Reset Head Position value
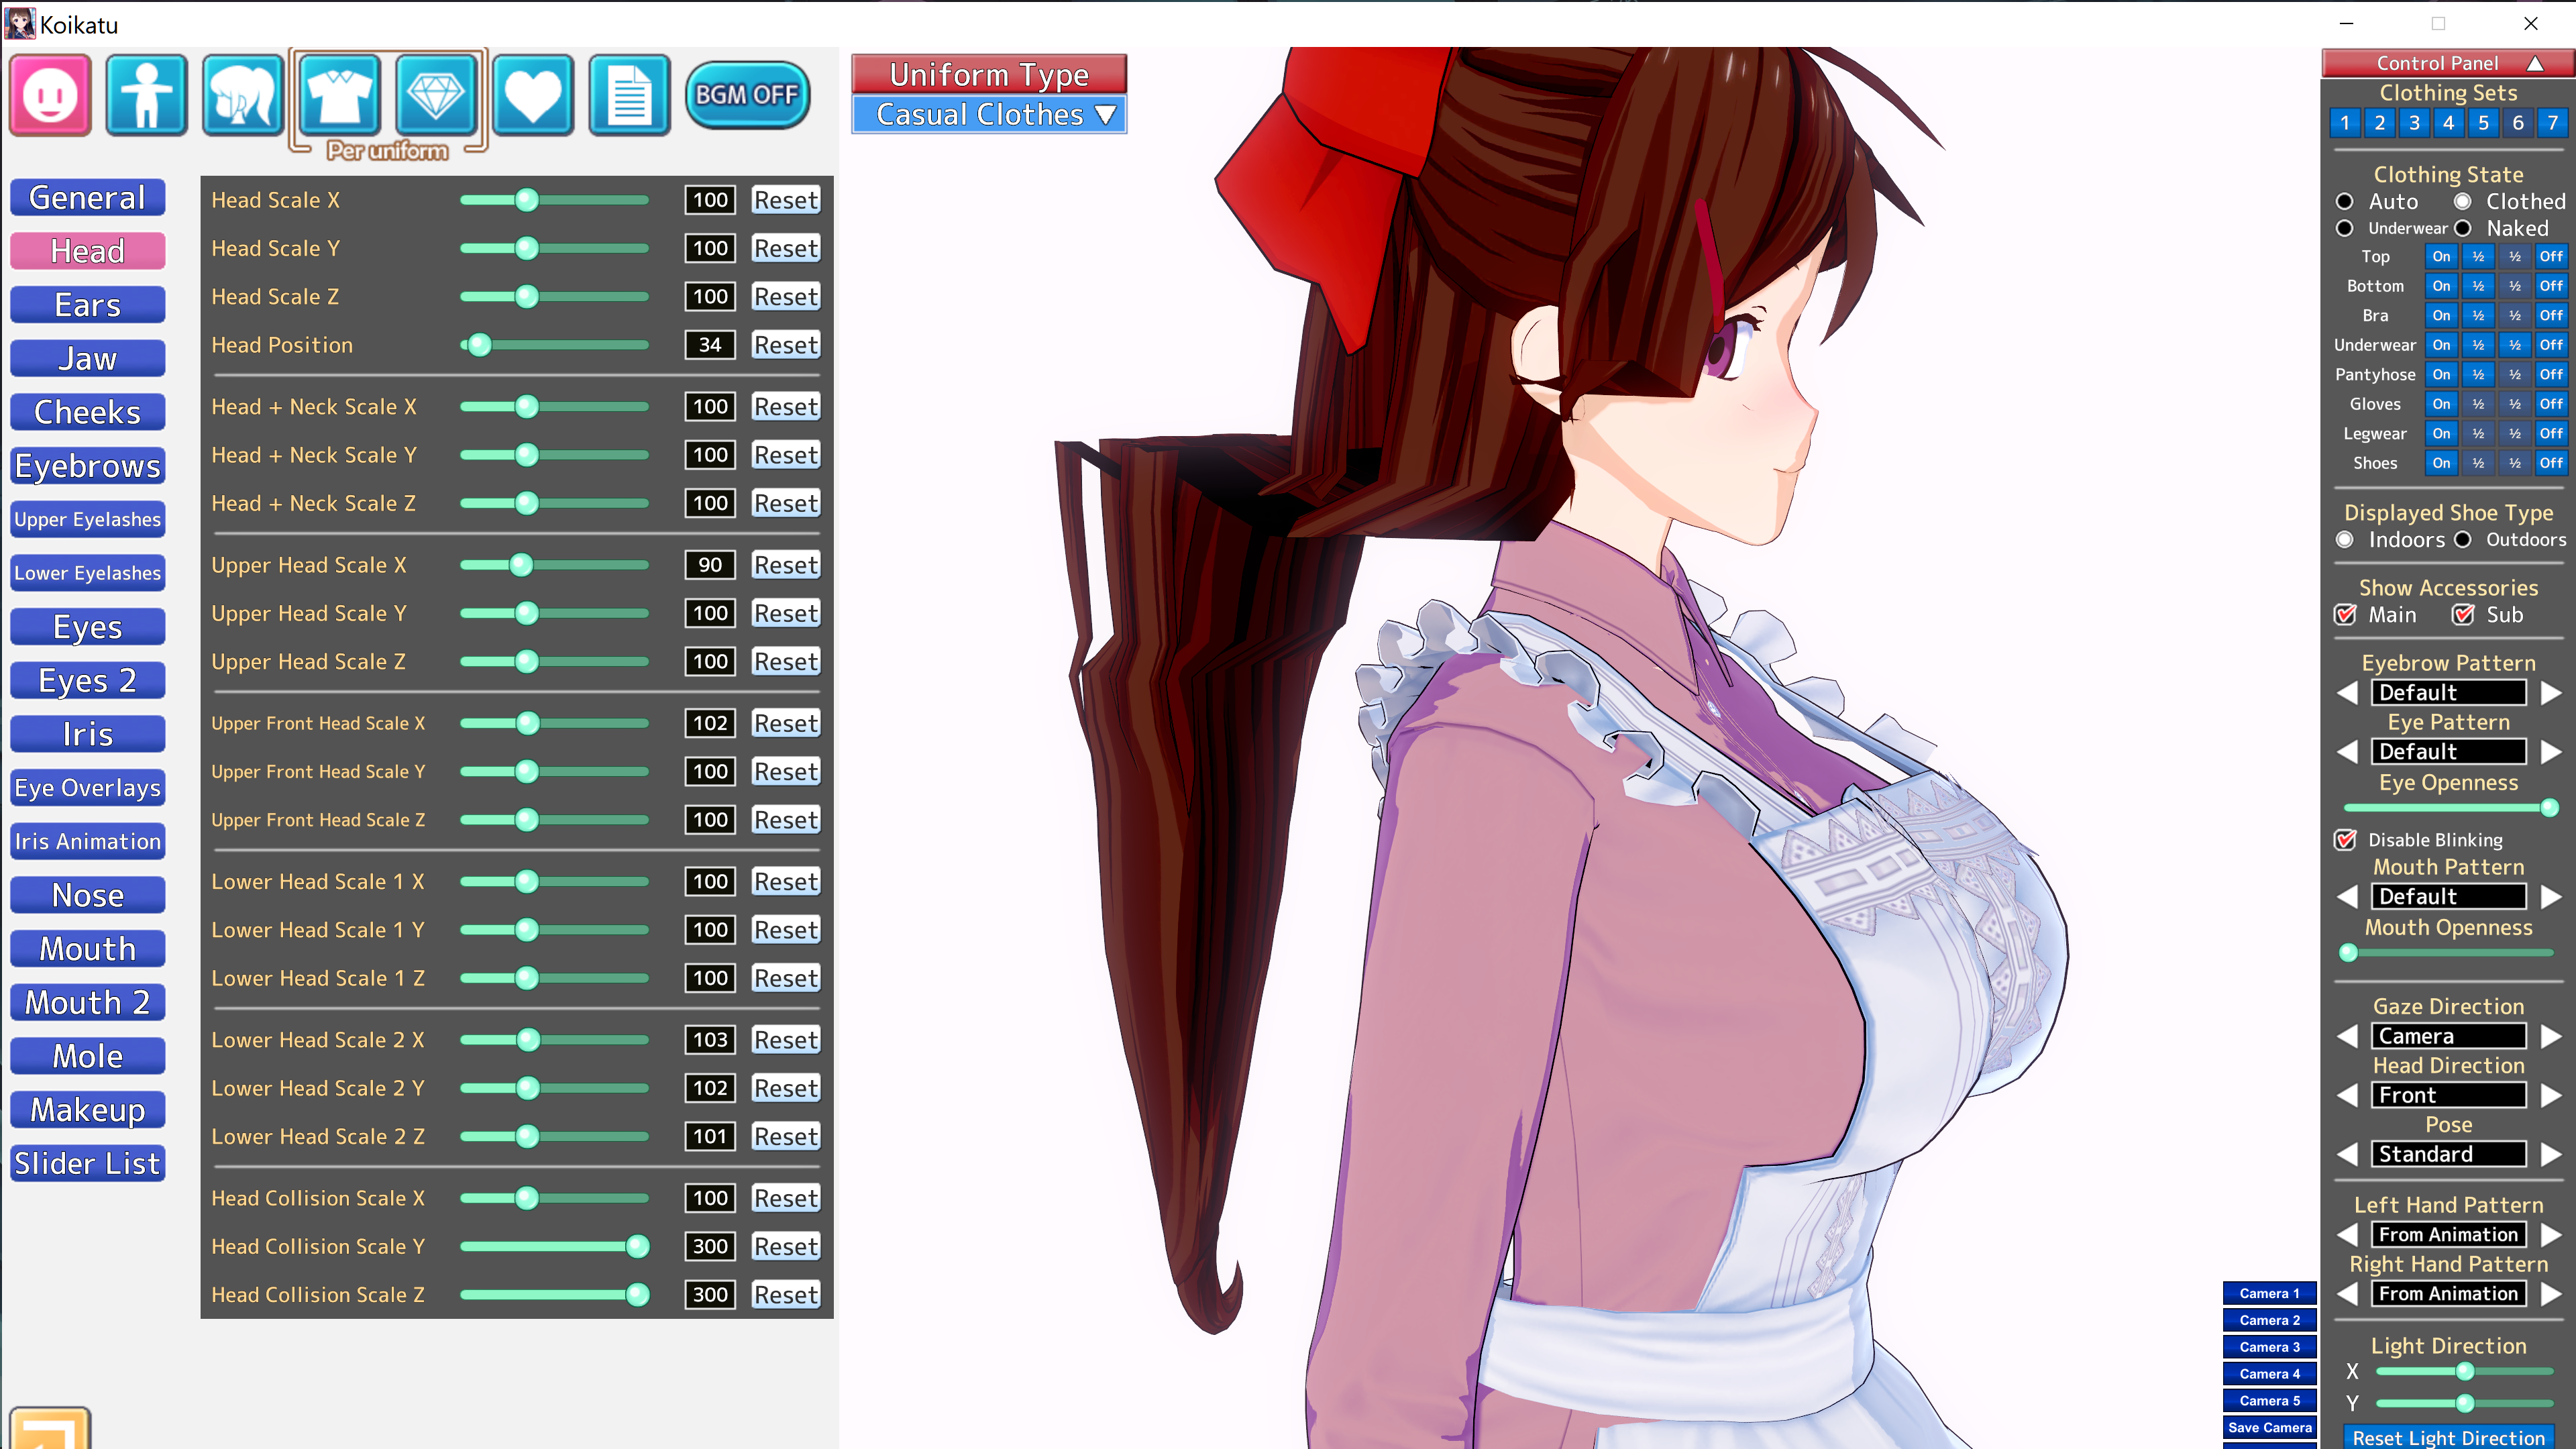 pyautogui.click(x=786, y=345)
